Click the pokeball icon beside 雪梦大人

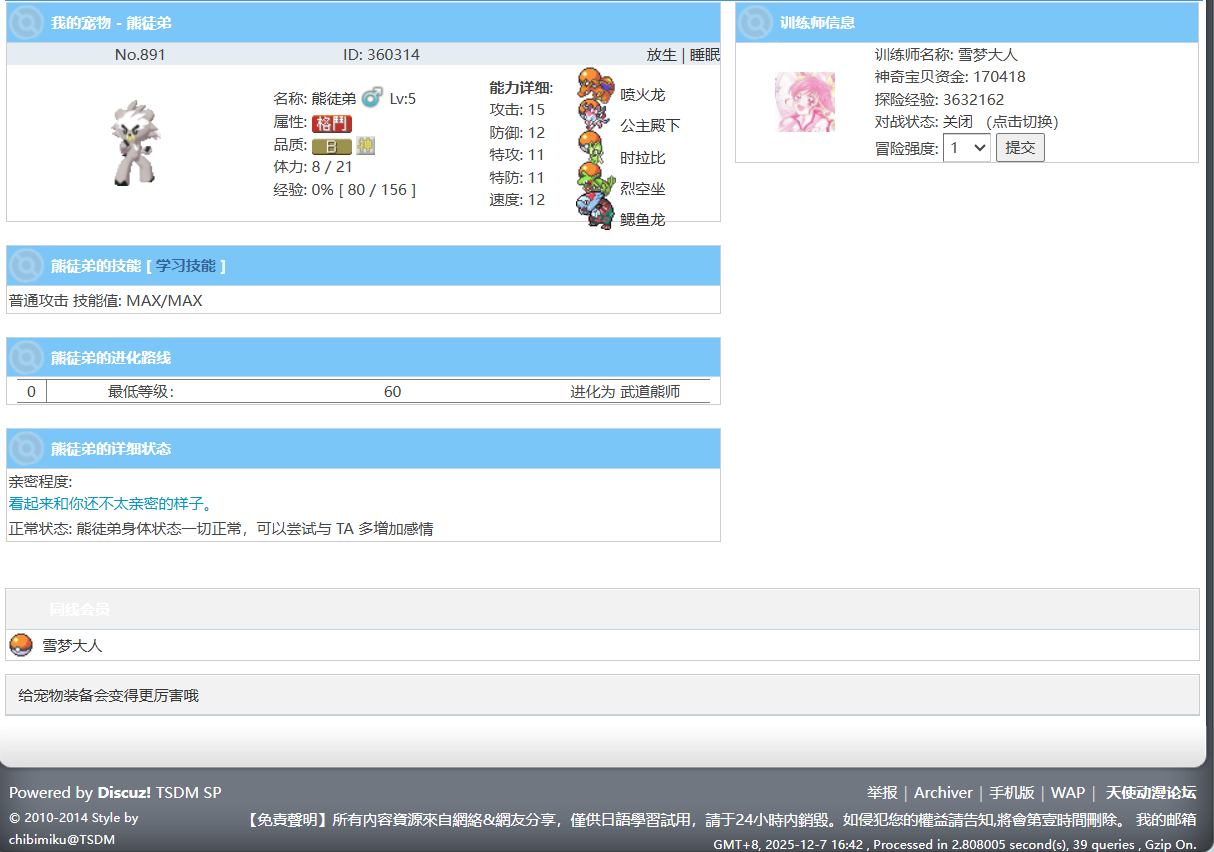(x=21, y=645)
